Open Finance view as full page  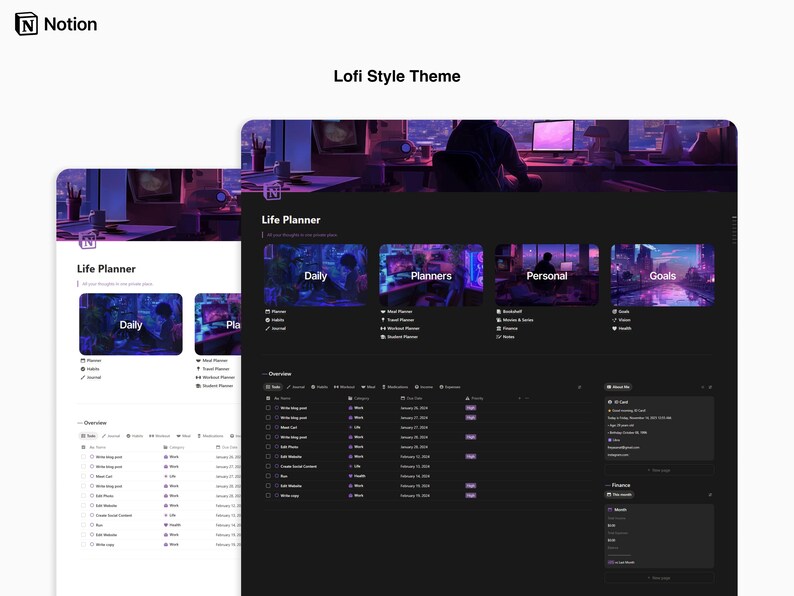point(710,495)
